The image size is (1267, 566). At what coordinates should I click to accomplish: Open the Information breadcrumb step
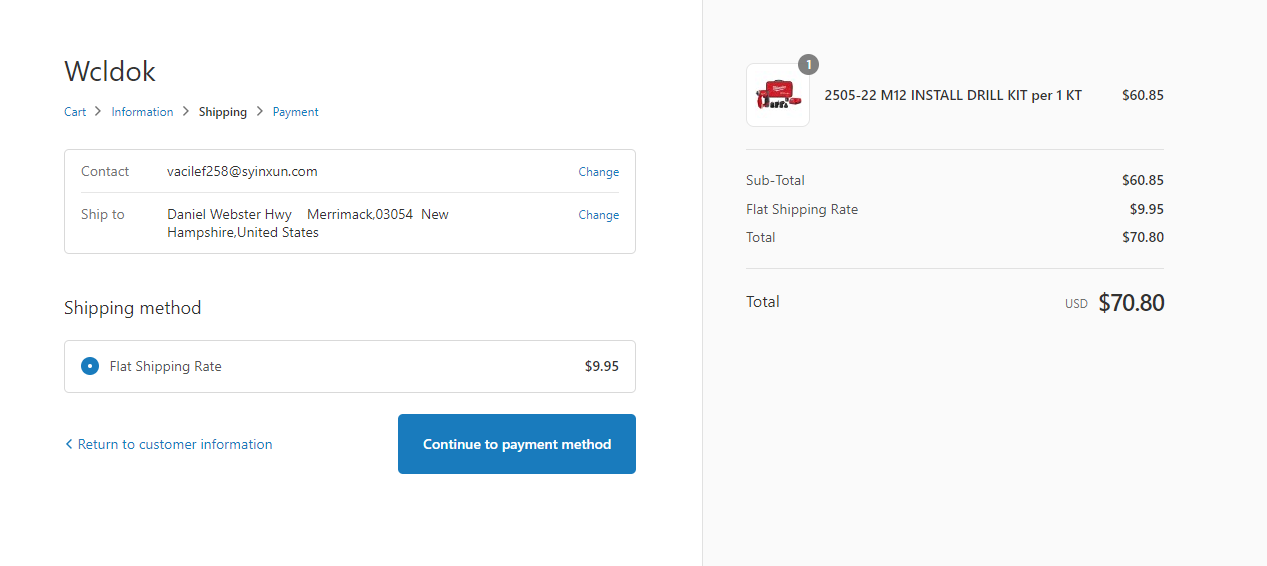(x=142, y=112)
